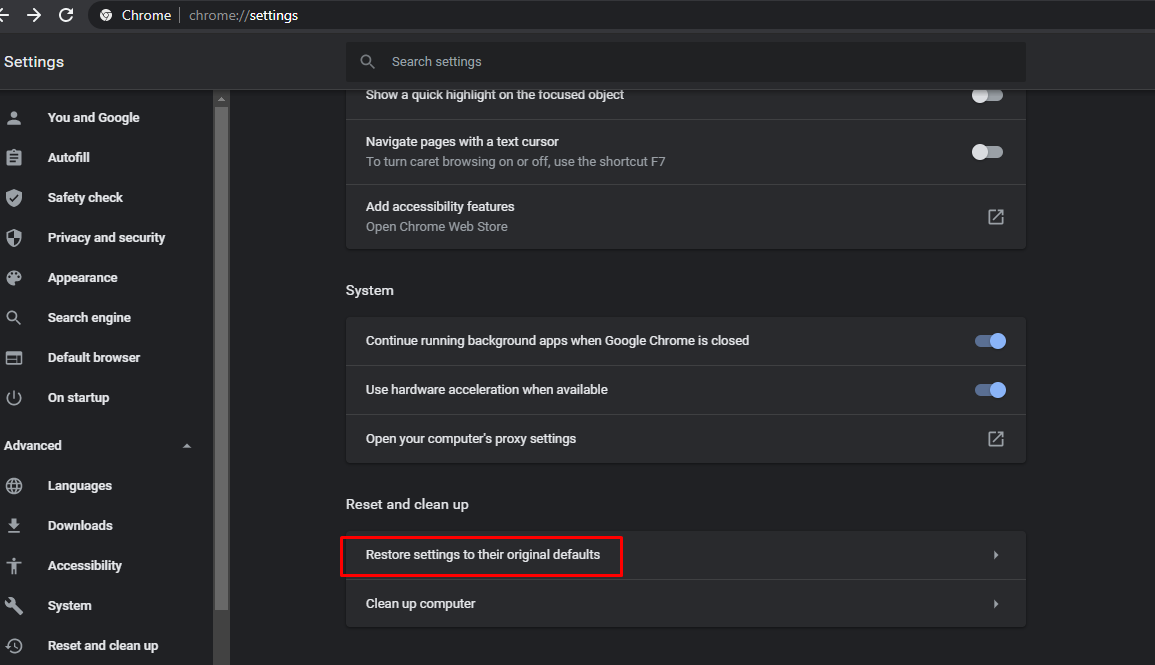
Task: Collapse the Advanced section in sidebar
Action: (x=187, y=446)
